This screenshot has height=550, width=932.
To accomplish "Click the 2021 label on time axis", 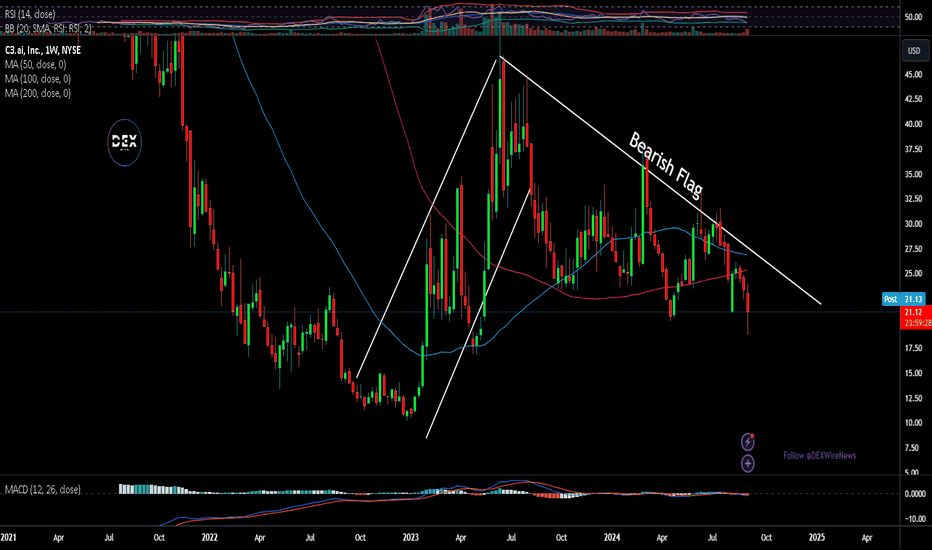I will pos(8,537).
